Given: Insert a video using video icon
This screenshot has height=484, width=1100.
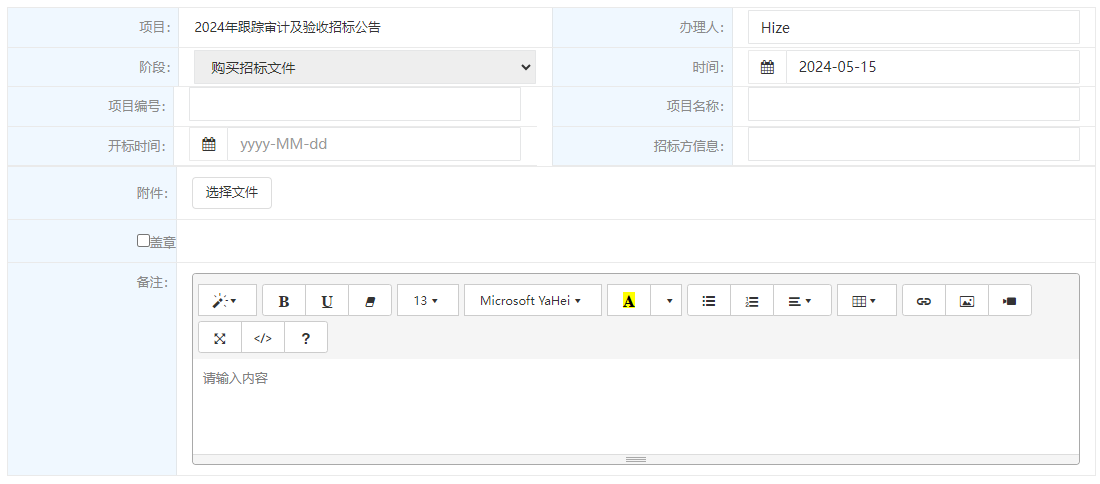Looking at the screenshot, I should [x=1010, y=301].
